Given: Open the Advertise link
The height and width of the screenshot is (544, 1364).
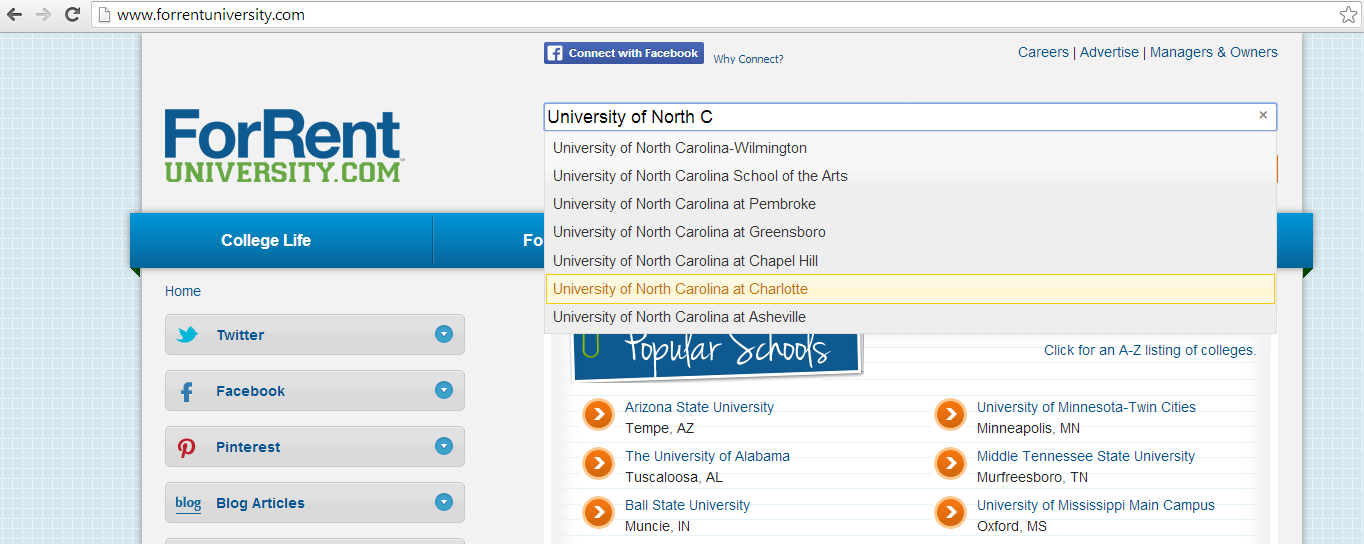Looking at the screenshot, I should point(1109,52).
